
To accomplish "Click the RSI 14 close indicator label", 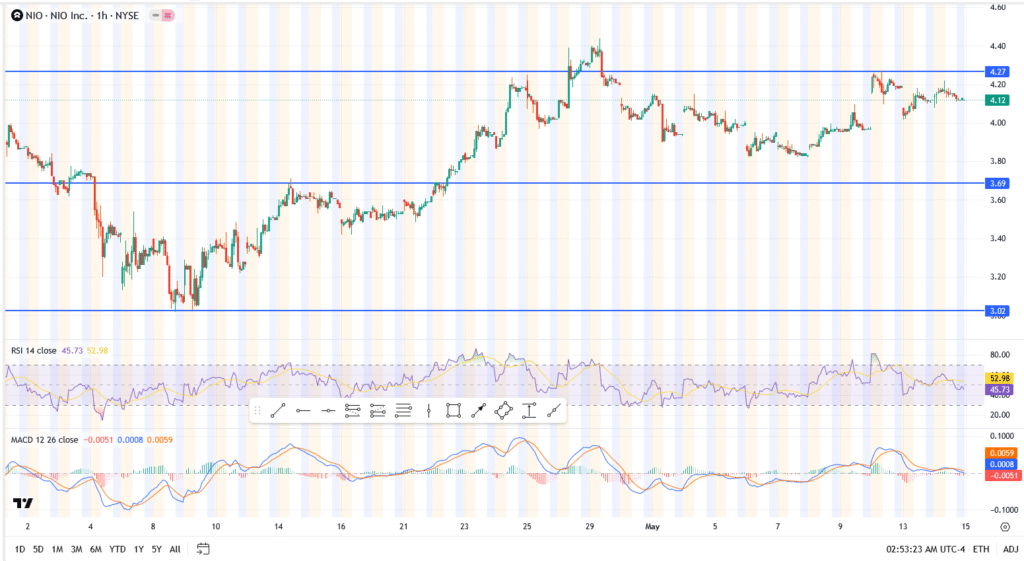I will pos(33,351).
